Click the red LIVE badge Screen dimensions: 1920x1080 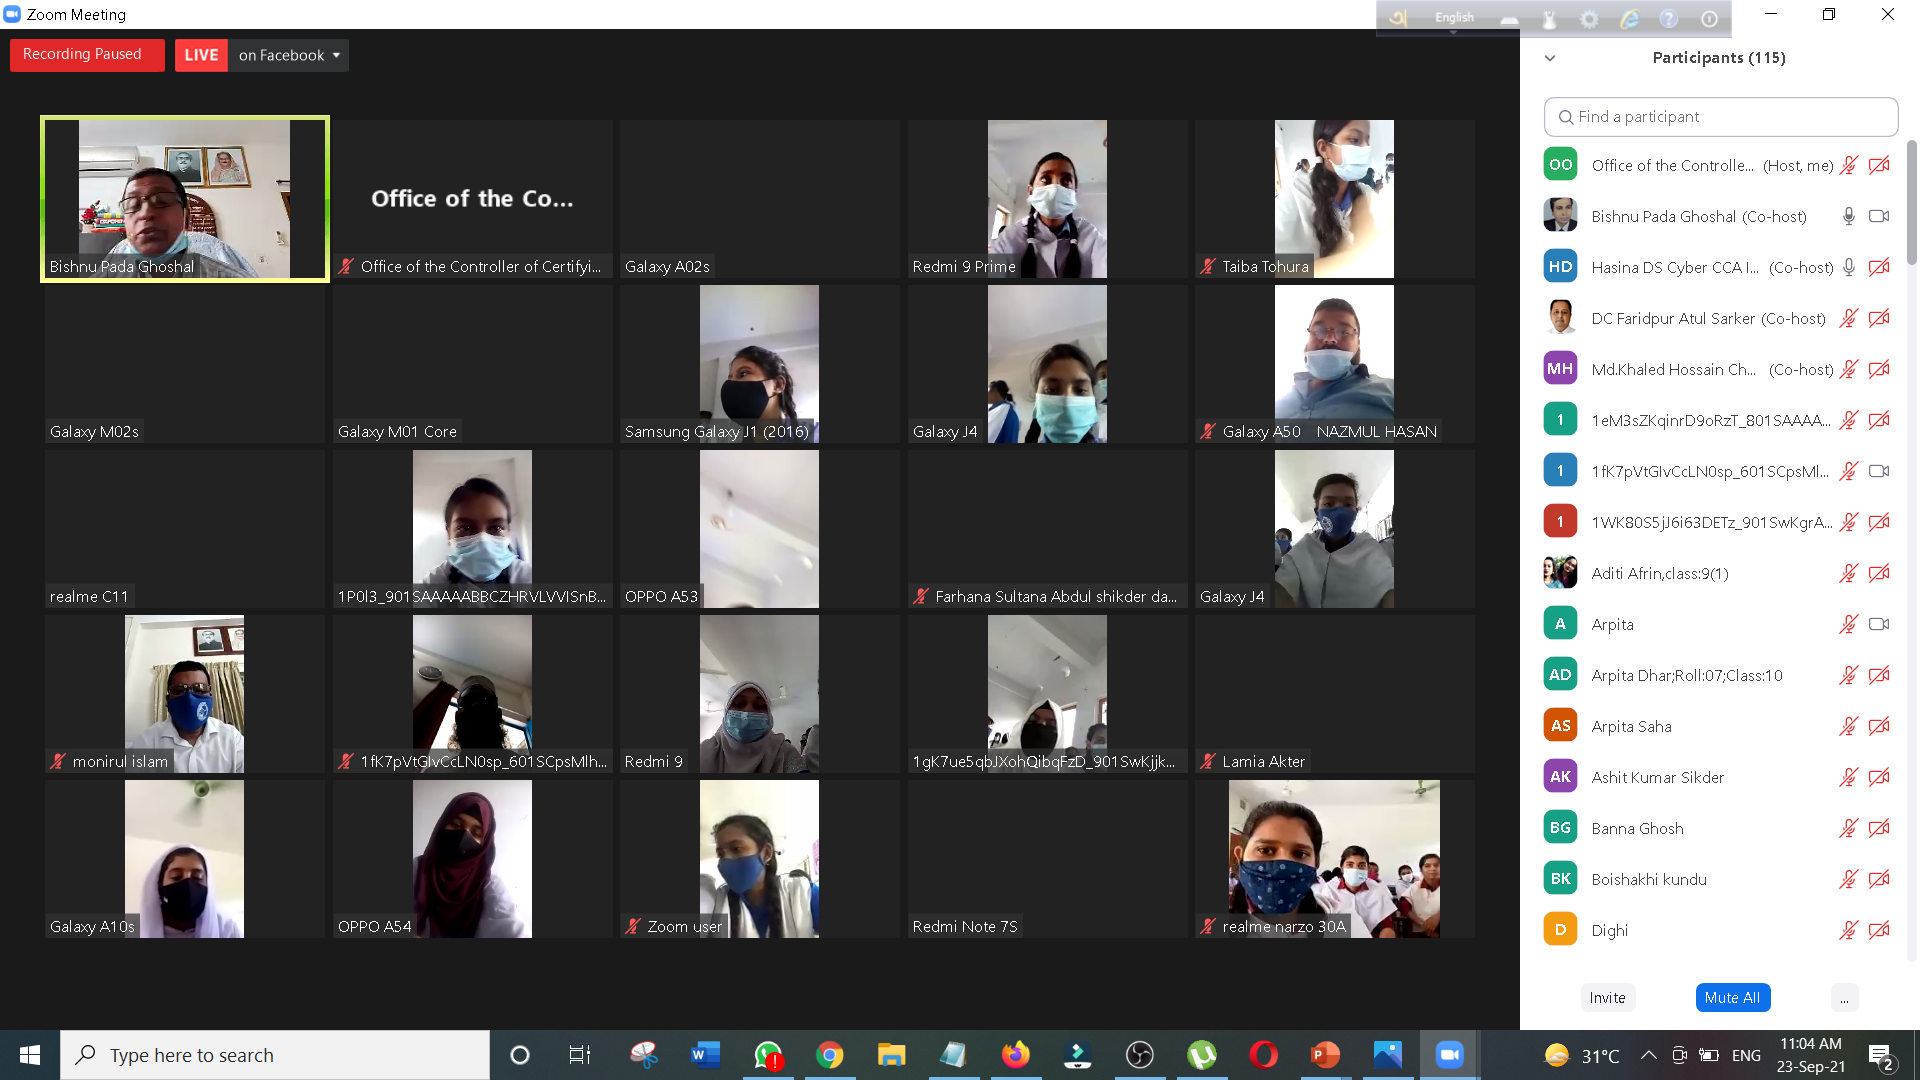[201, 55]
